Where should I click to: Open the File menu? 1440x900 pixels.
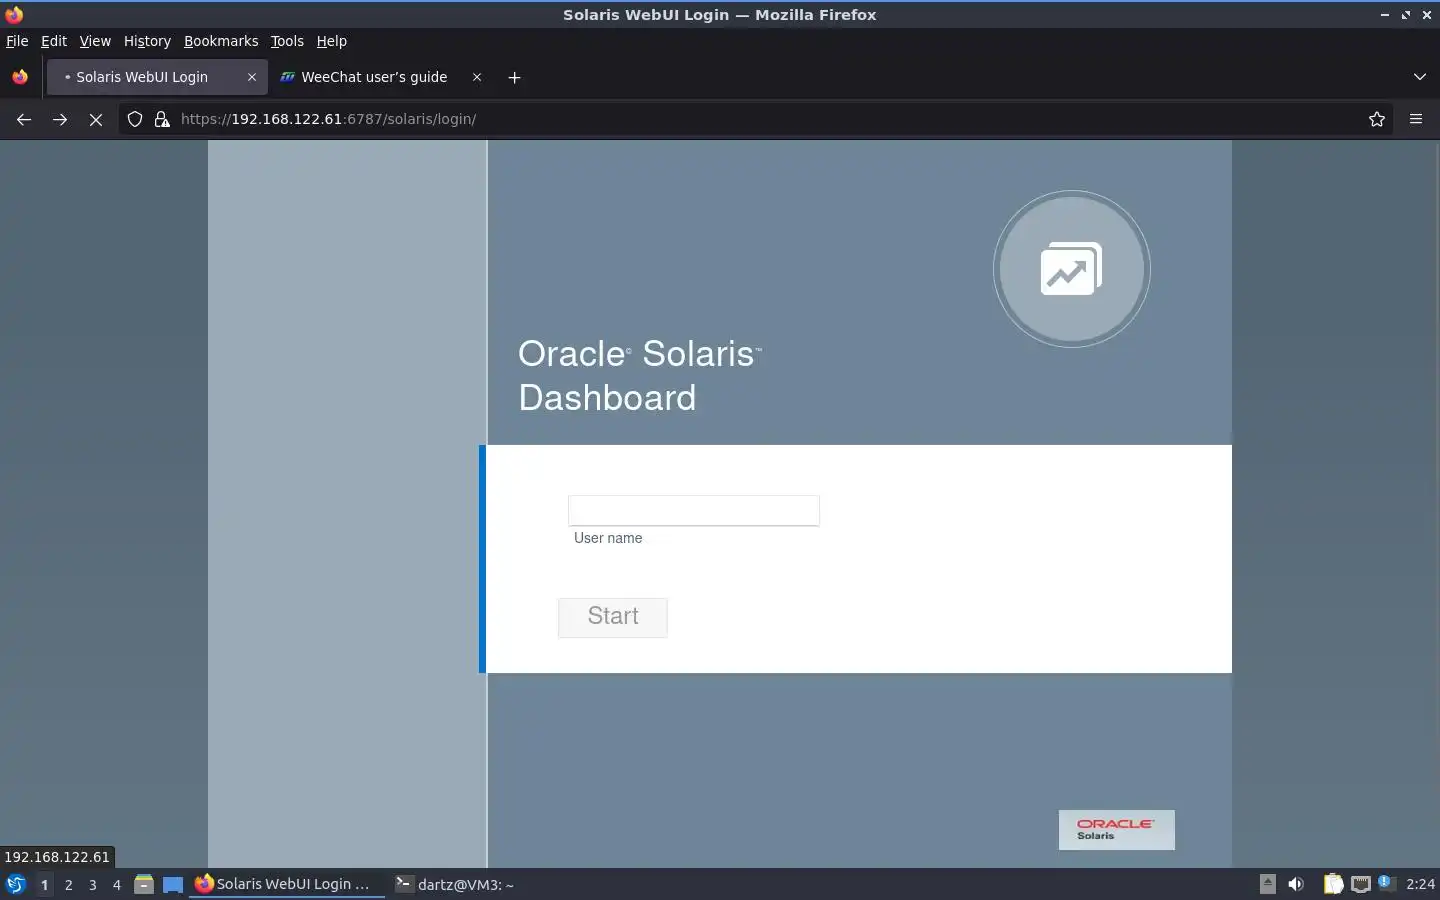click(x=17, y=41)
